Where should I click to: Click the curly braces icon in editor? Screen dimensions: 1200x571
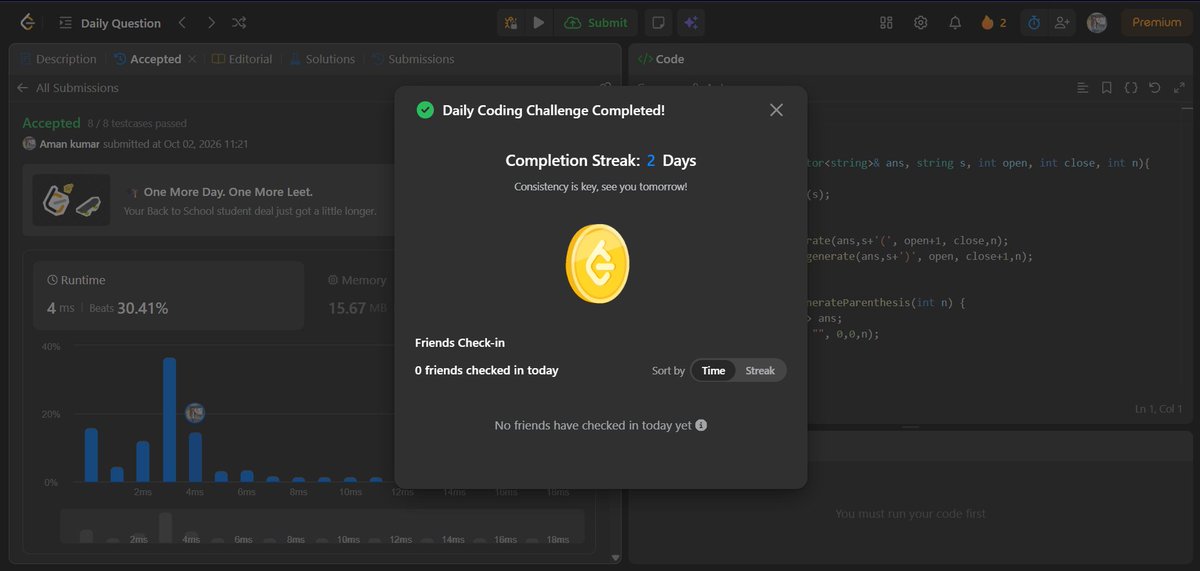1130,88
